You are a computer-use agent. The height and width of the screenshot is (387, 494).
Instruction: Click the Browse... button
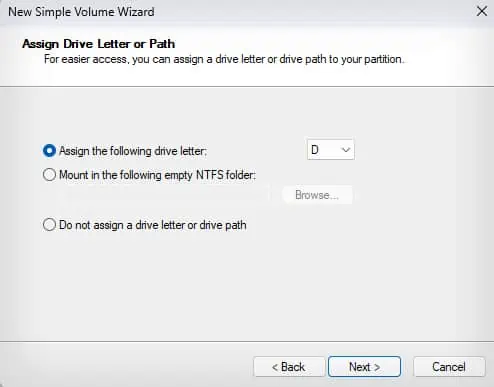point(317,195)
